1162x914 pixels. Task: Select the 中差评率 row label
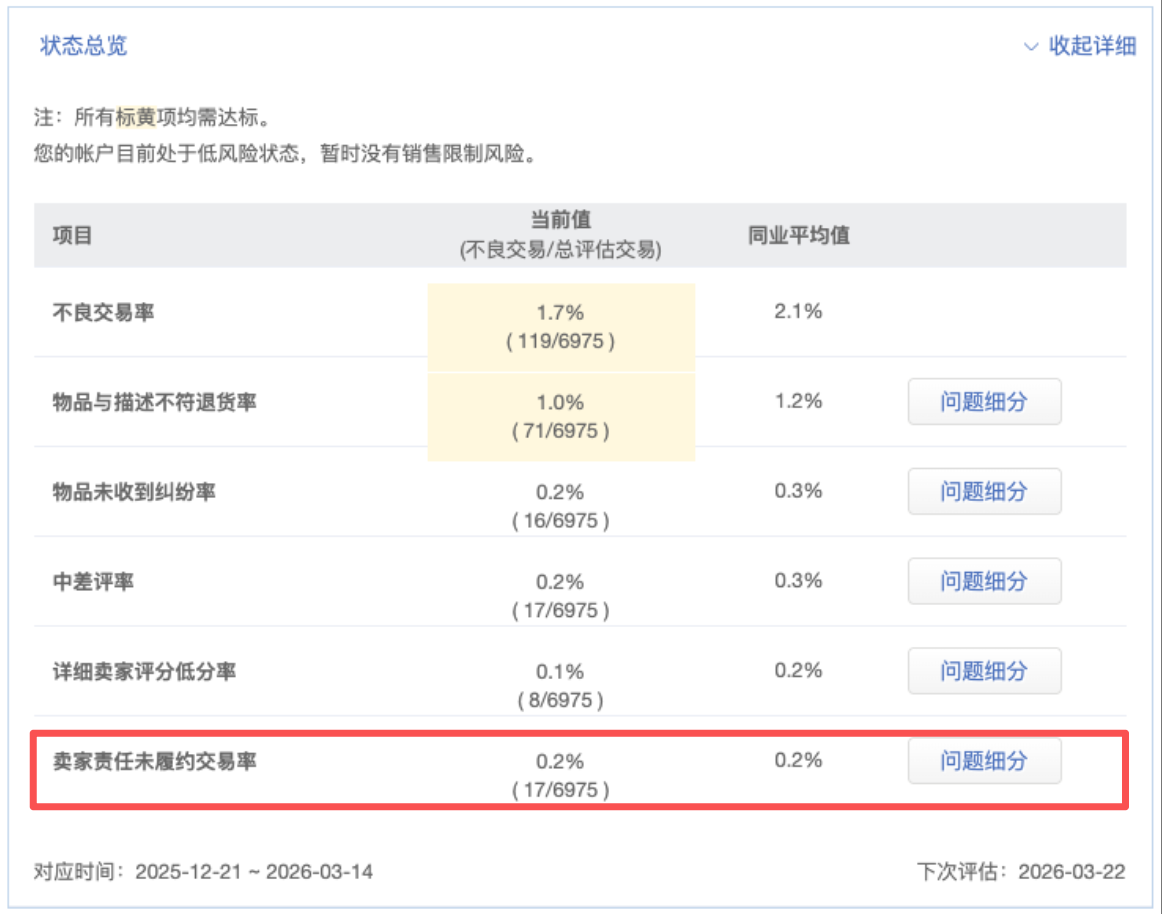[x=93, y=582]
